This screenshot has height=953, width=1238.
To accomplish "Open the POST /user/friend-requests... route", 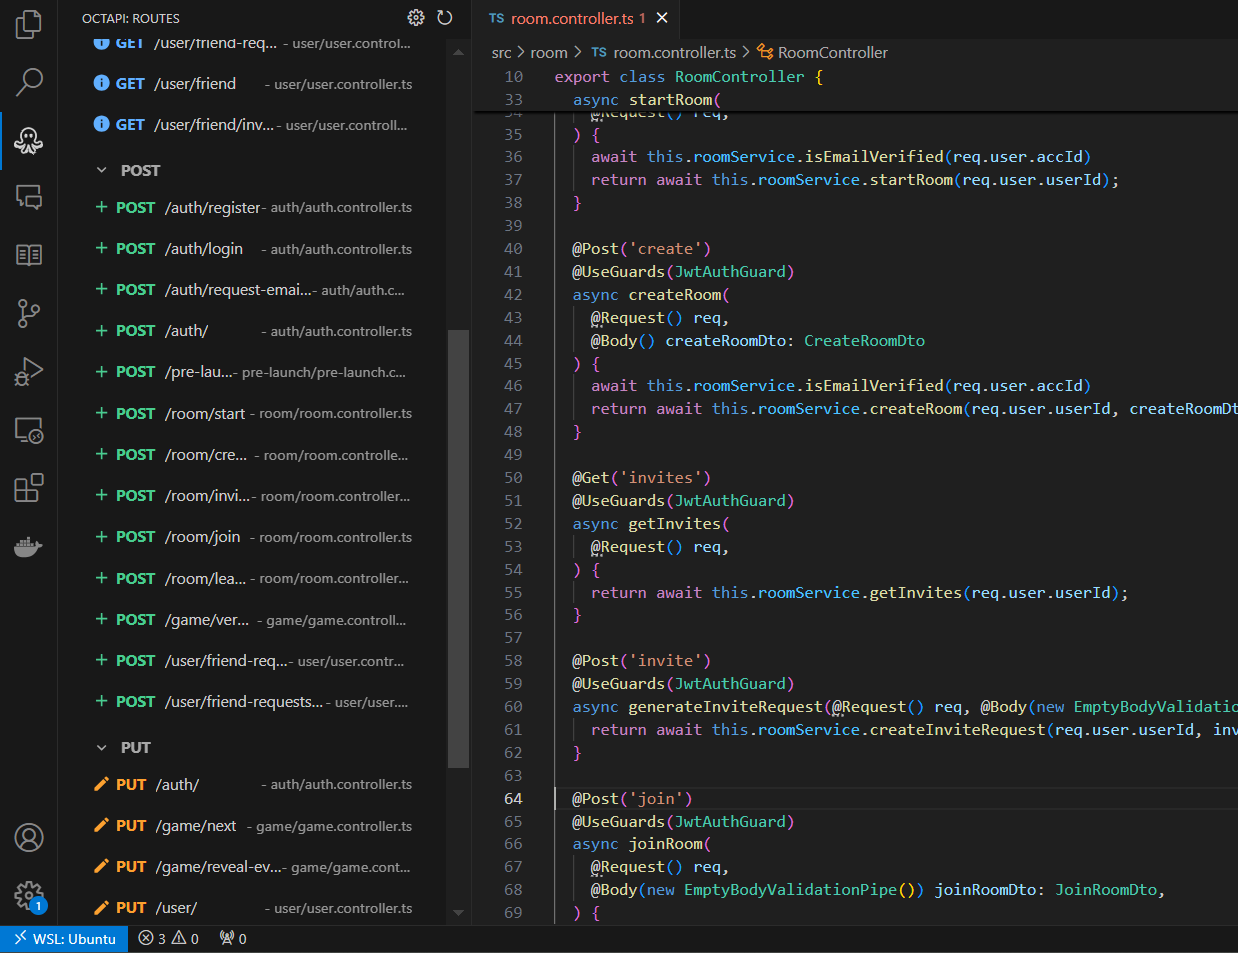I will tap(252, 702).
